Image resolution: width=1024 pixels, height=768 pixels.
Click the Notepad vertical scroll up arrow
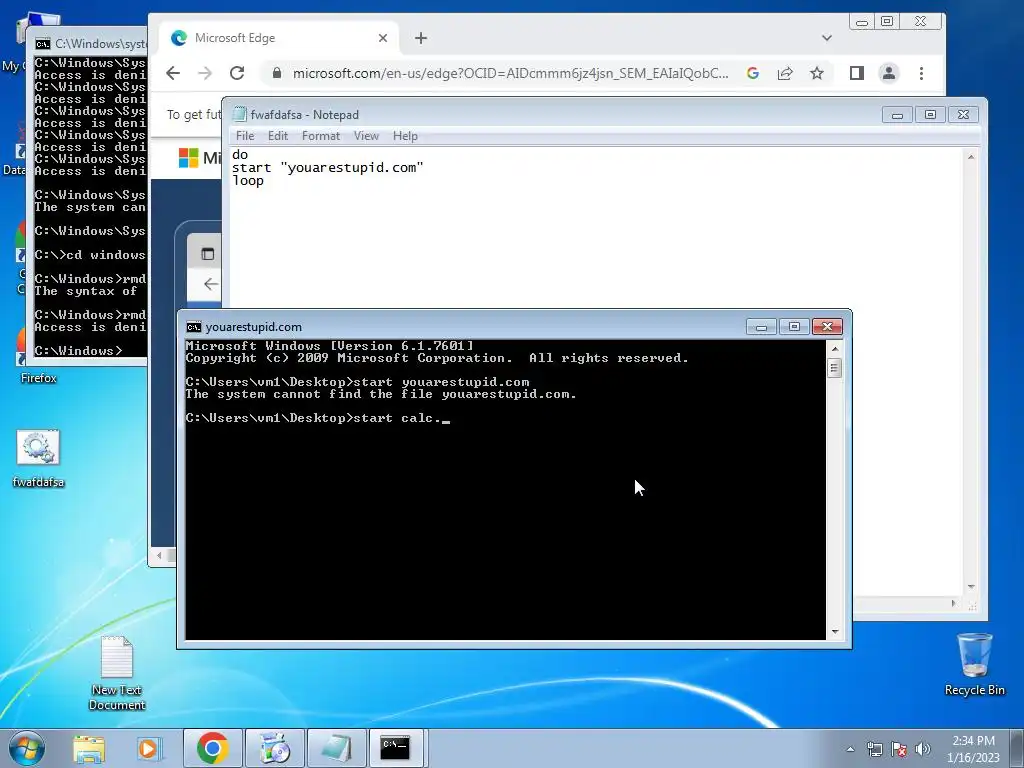(971, 157)
